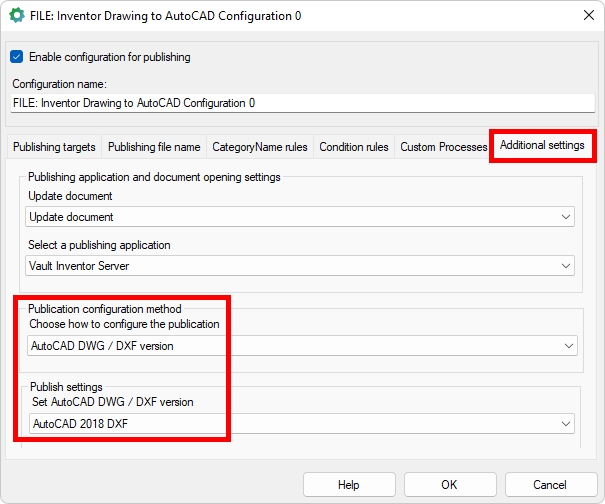605x504 pixels.
Task: Confirm settings with the OK button
Action: click(448, 485)
